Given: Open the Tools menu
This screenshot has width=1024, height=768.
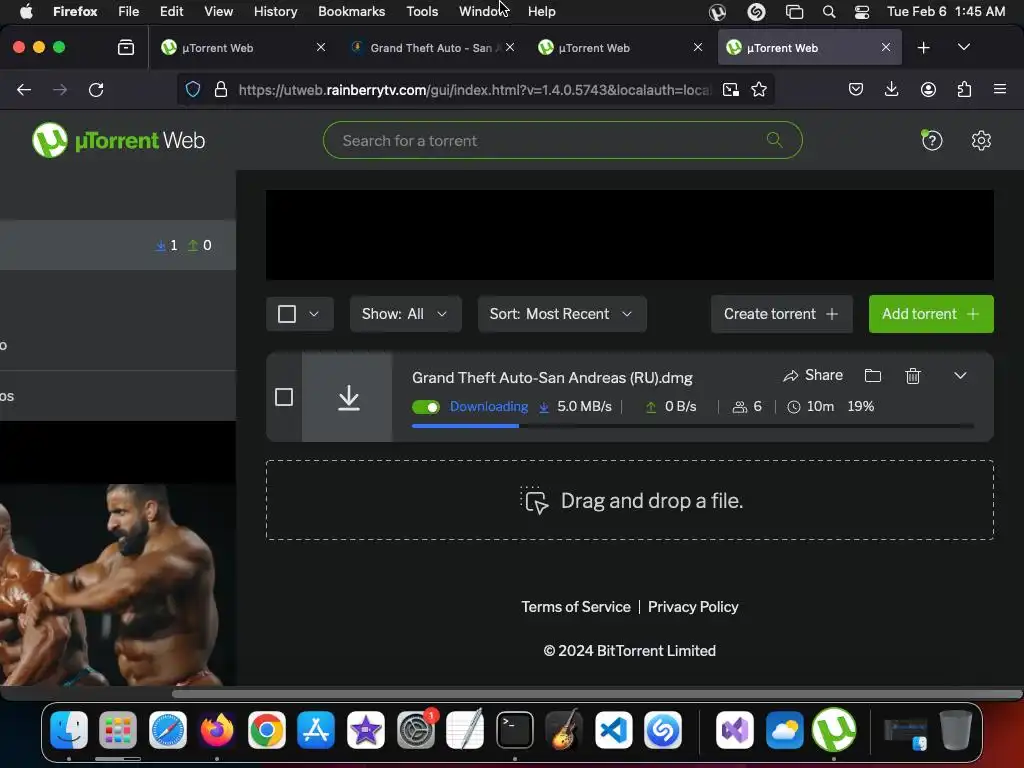Looking at the screenshot, I should 422,12.
